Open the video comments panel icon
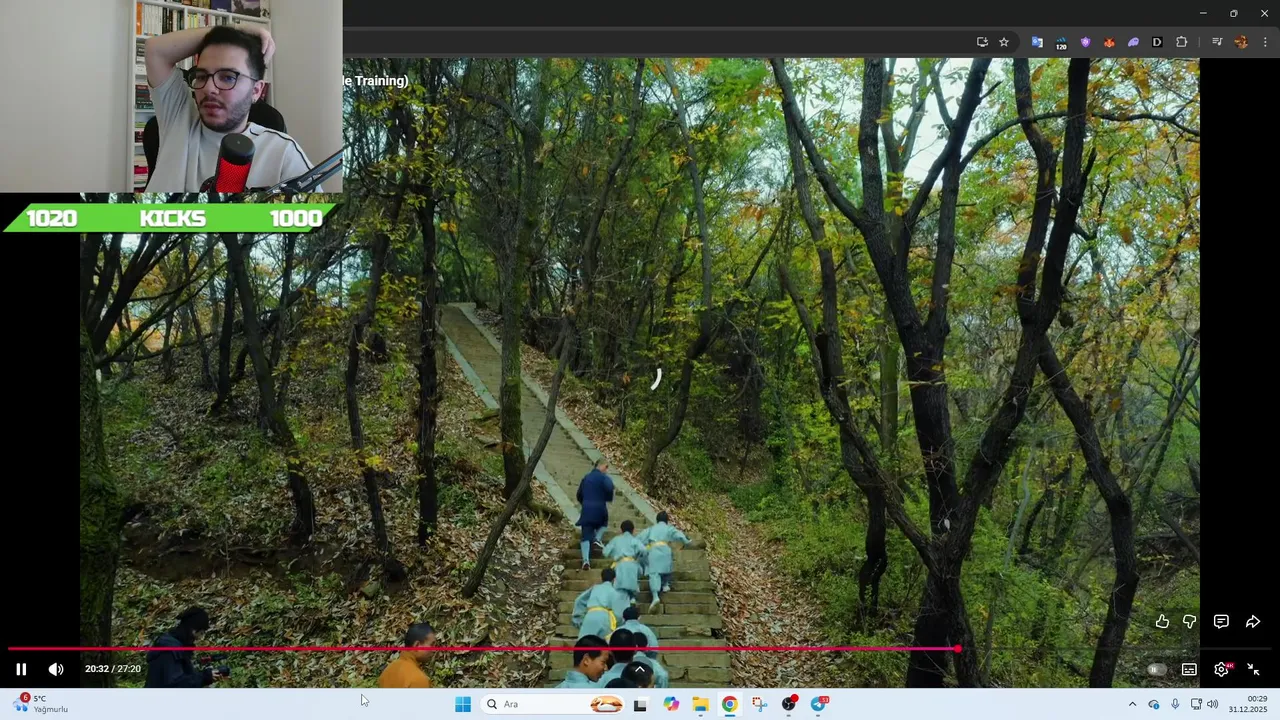This screenshot has height=720, width=1280. pyautogui.click(x=1221, y=621)
